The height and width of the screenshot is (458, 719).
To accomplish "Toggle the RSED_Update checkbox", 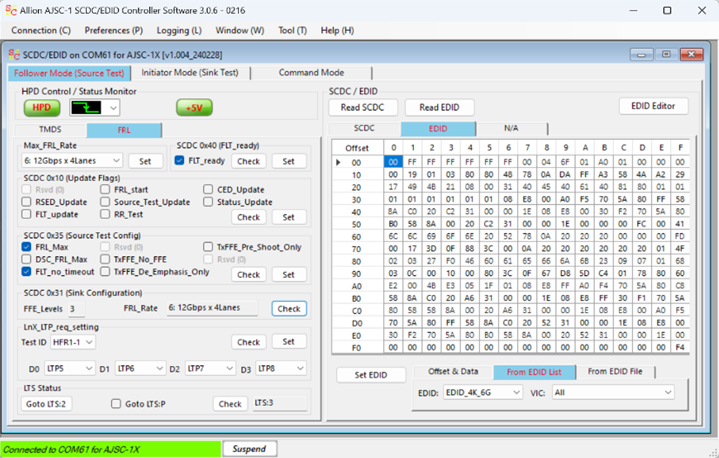I will coord(27,202).
